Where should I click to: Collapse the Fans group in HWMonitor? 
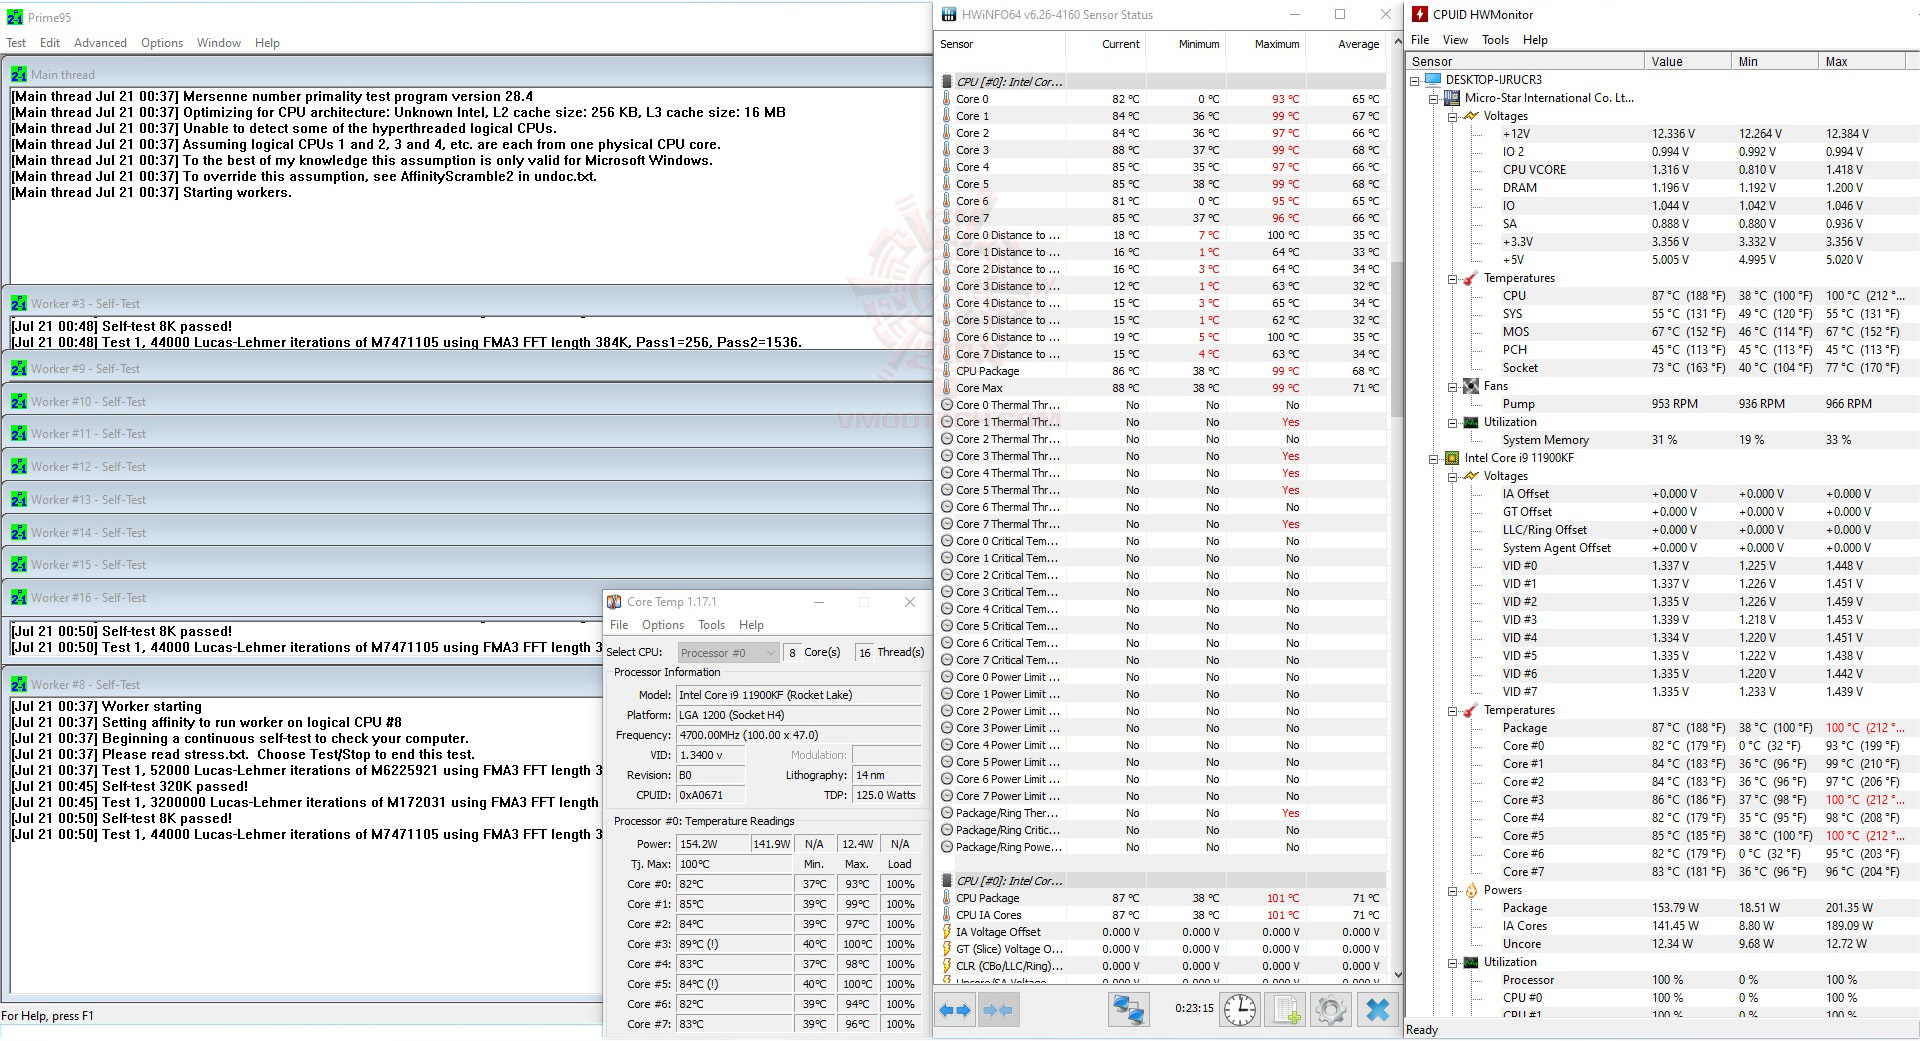pyautogui.click(x=1453, y=387)
